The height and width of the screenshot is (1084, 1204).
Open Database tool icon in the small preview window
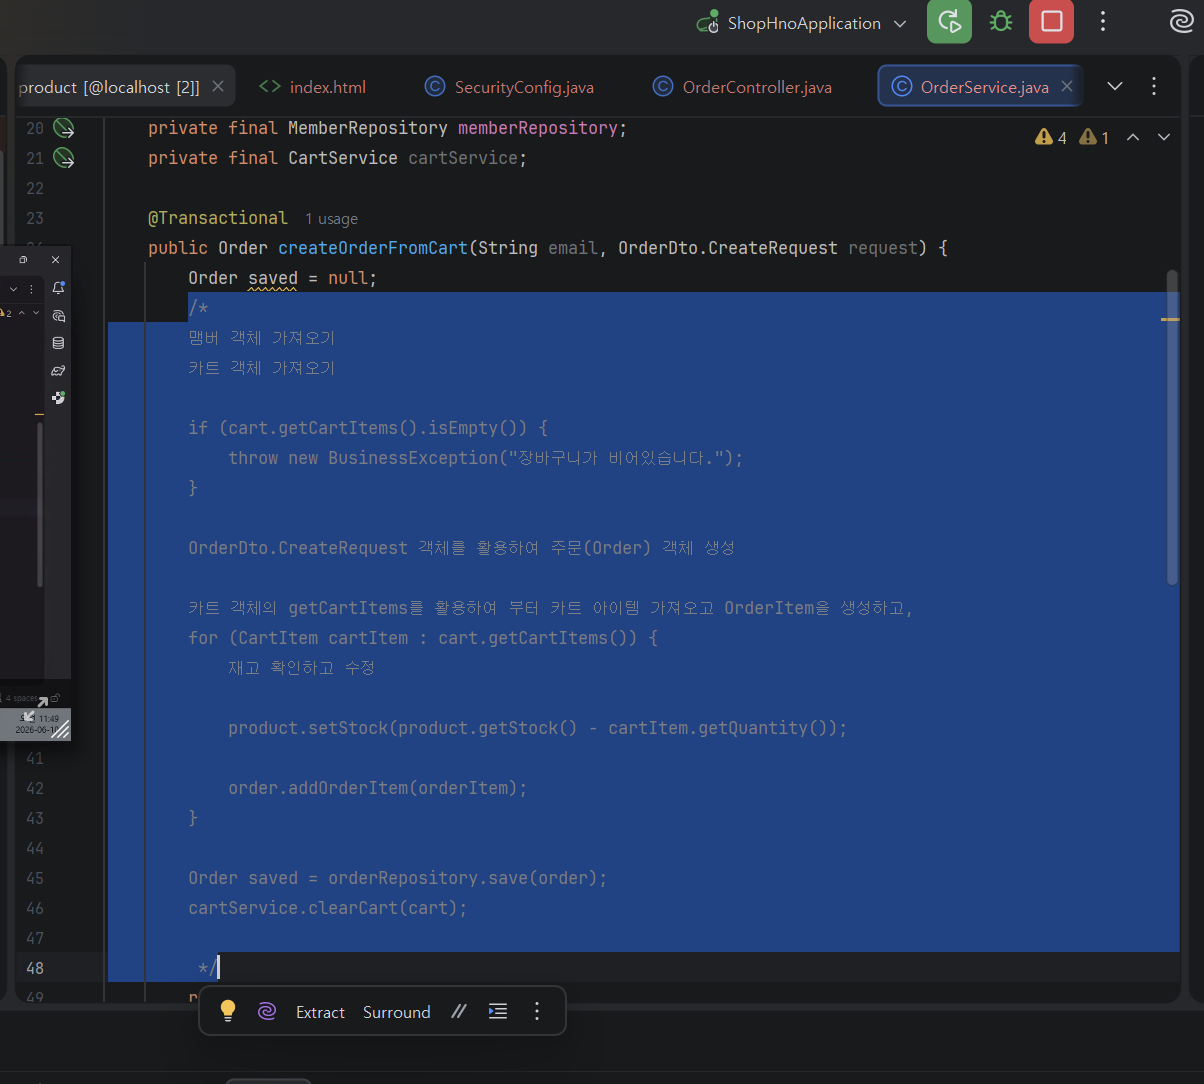(x=58, y=343)
